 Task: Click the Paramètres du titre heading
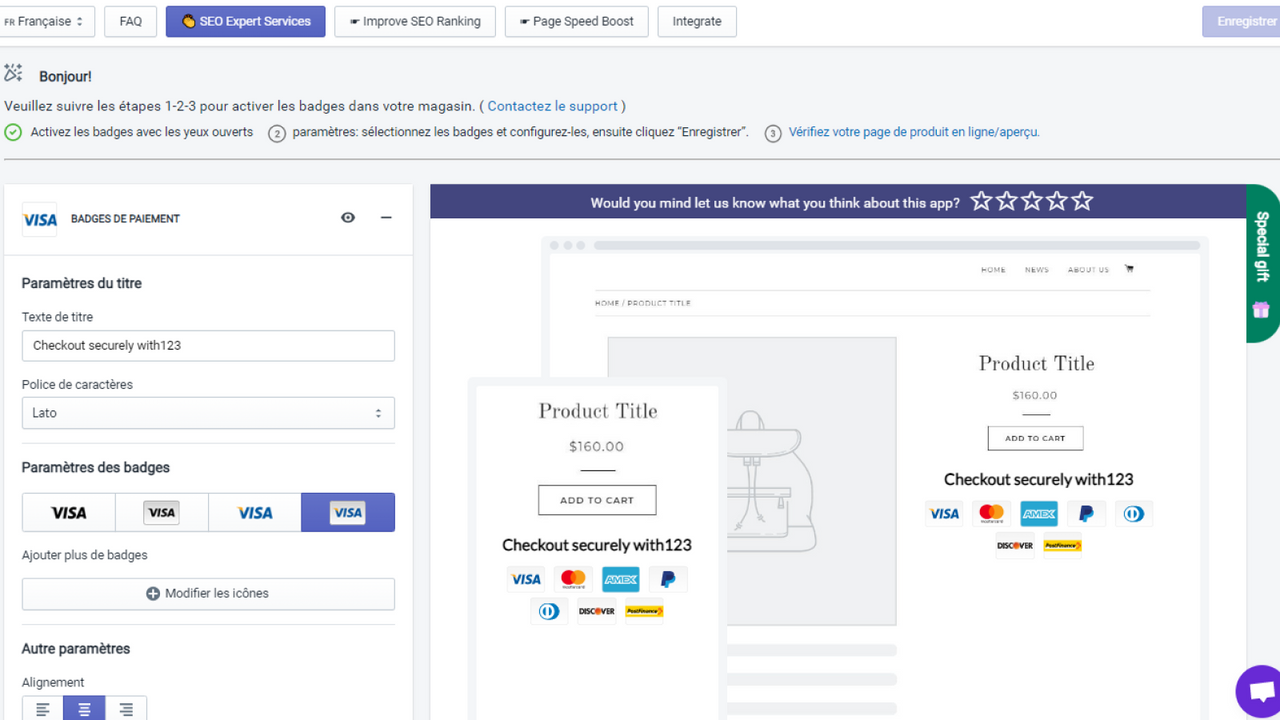tap(82, 283)
